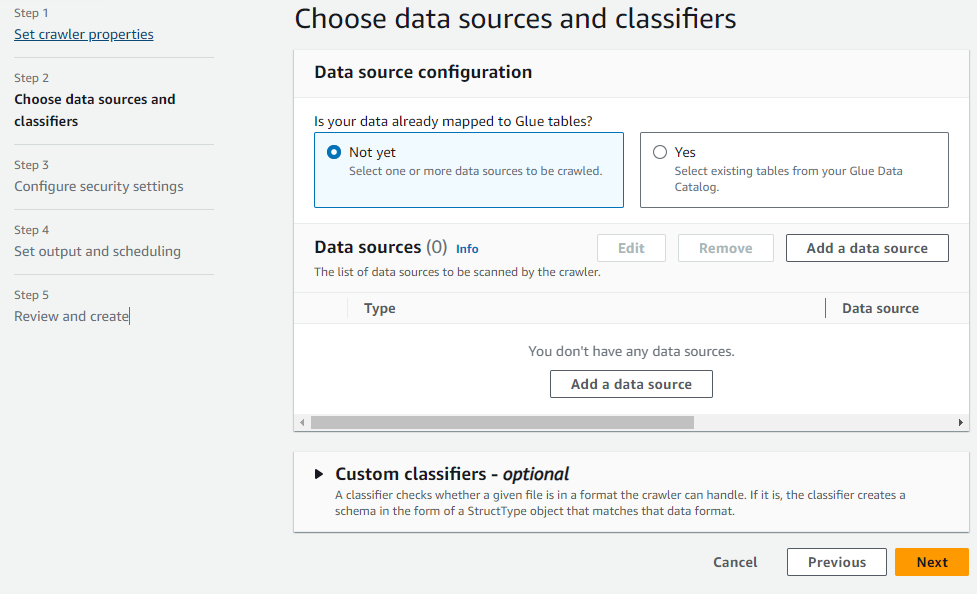Open the Info link beside Data sources

tap(467, 248)
